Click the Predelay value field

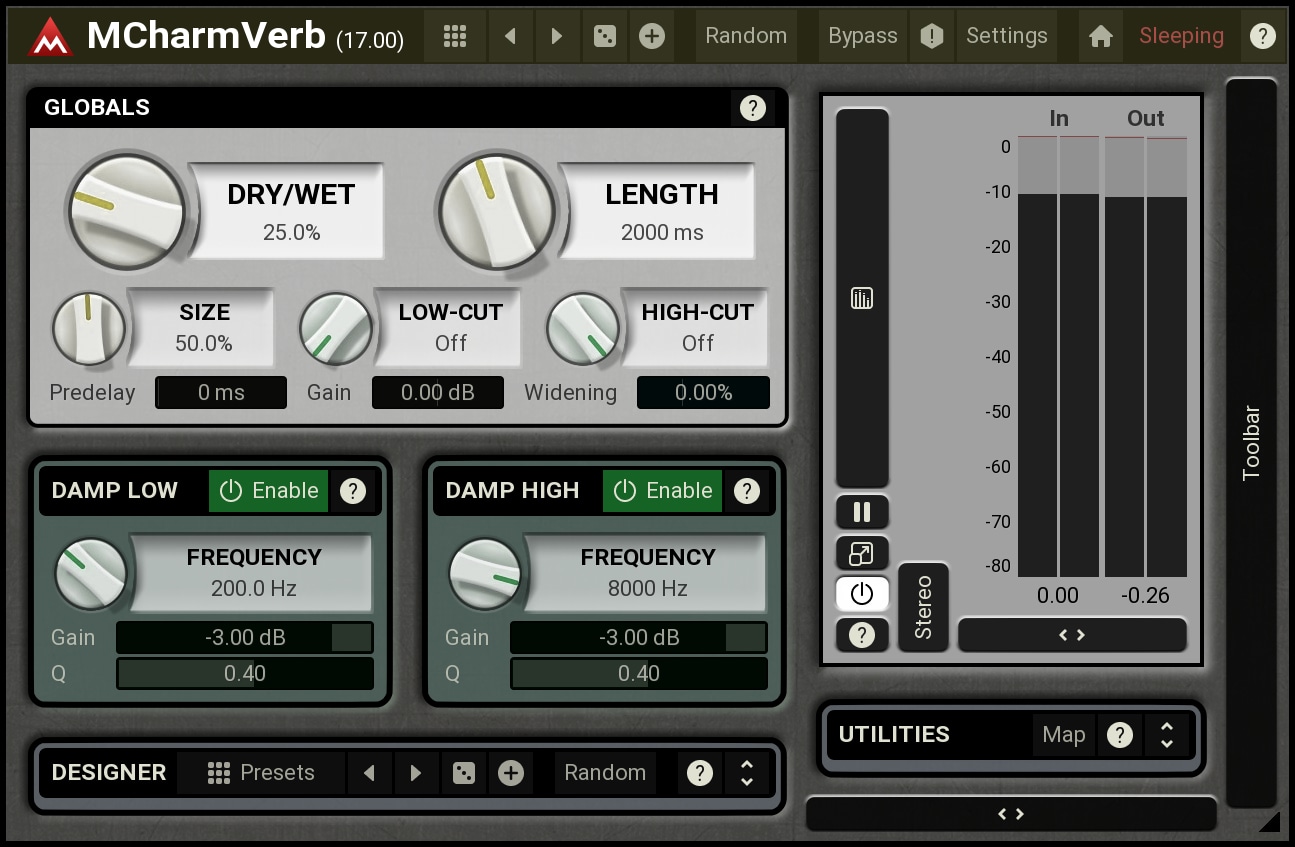(x=221, y=393)
